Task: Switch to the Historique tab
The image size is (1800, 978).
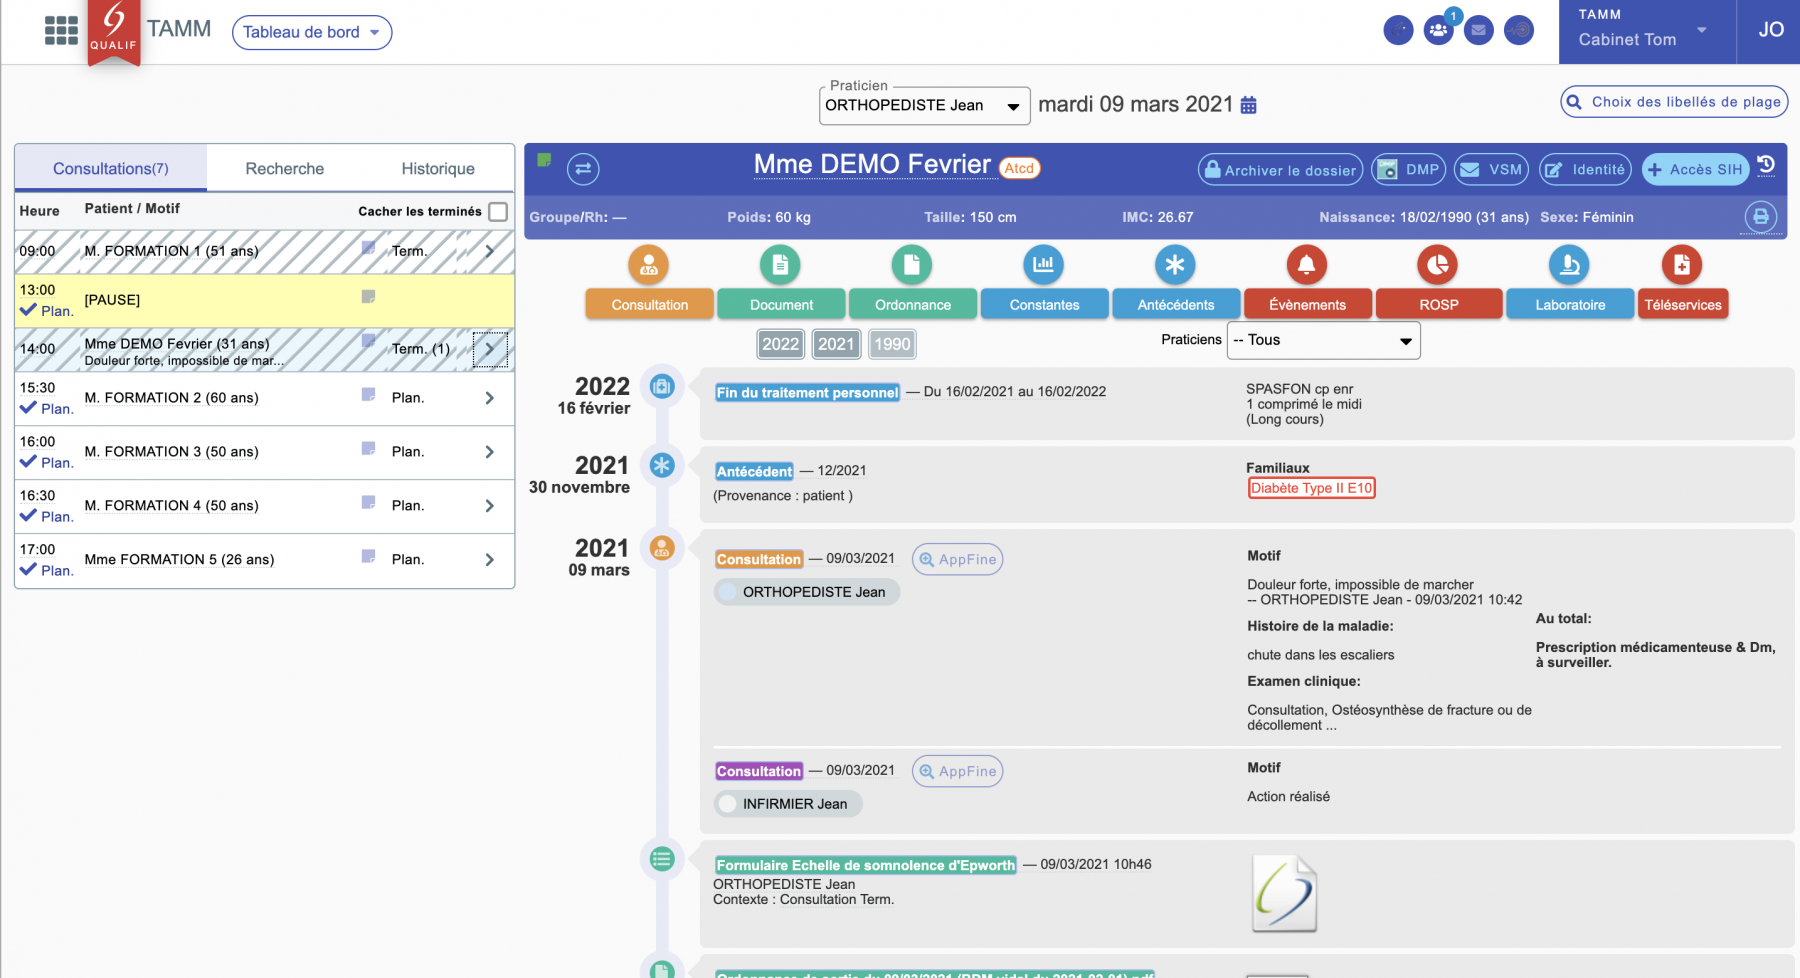Action: [438, 168]
